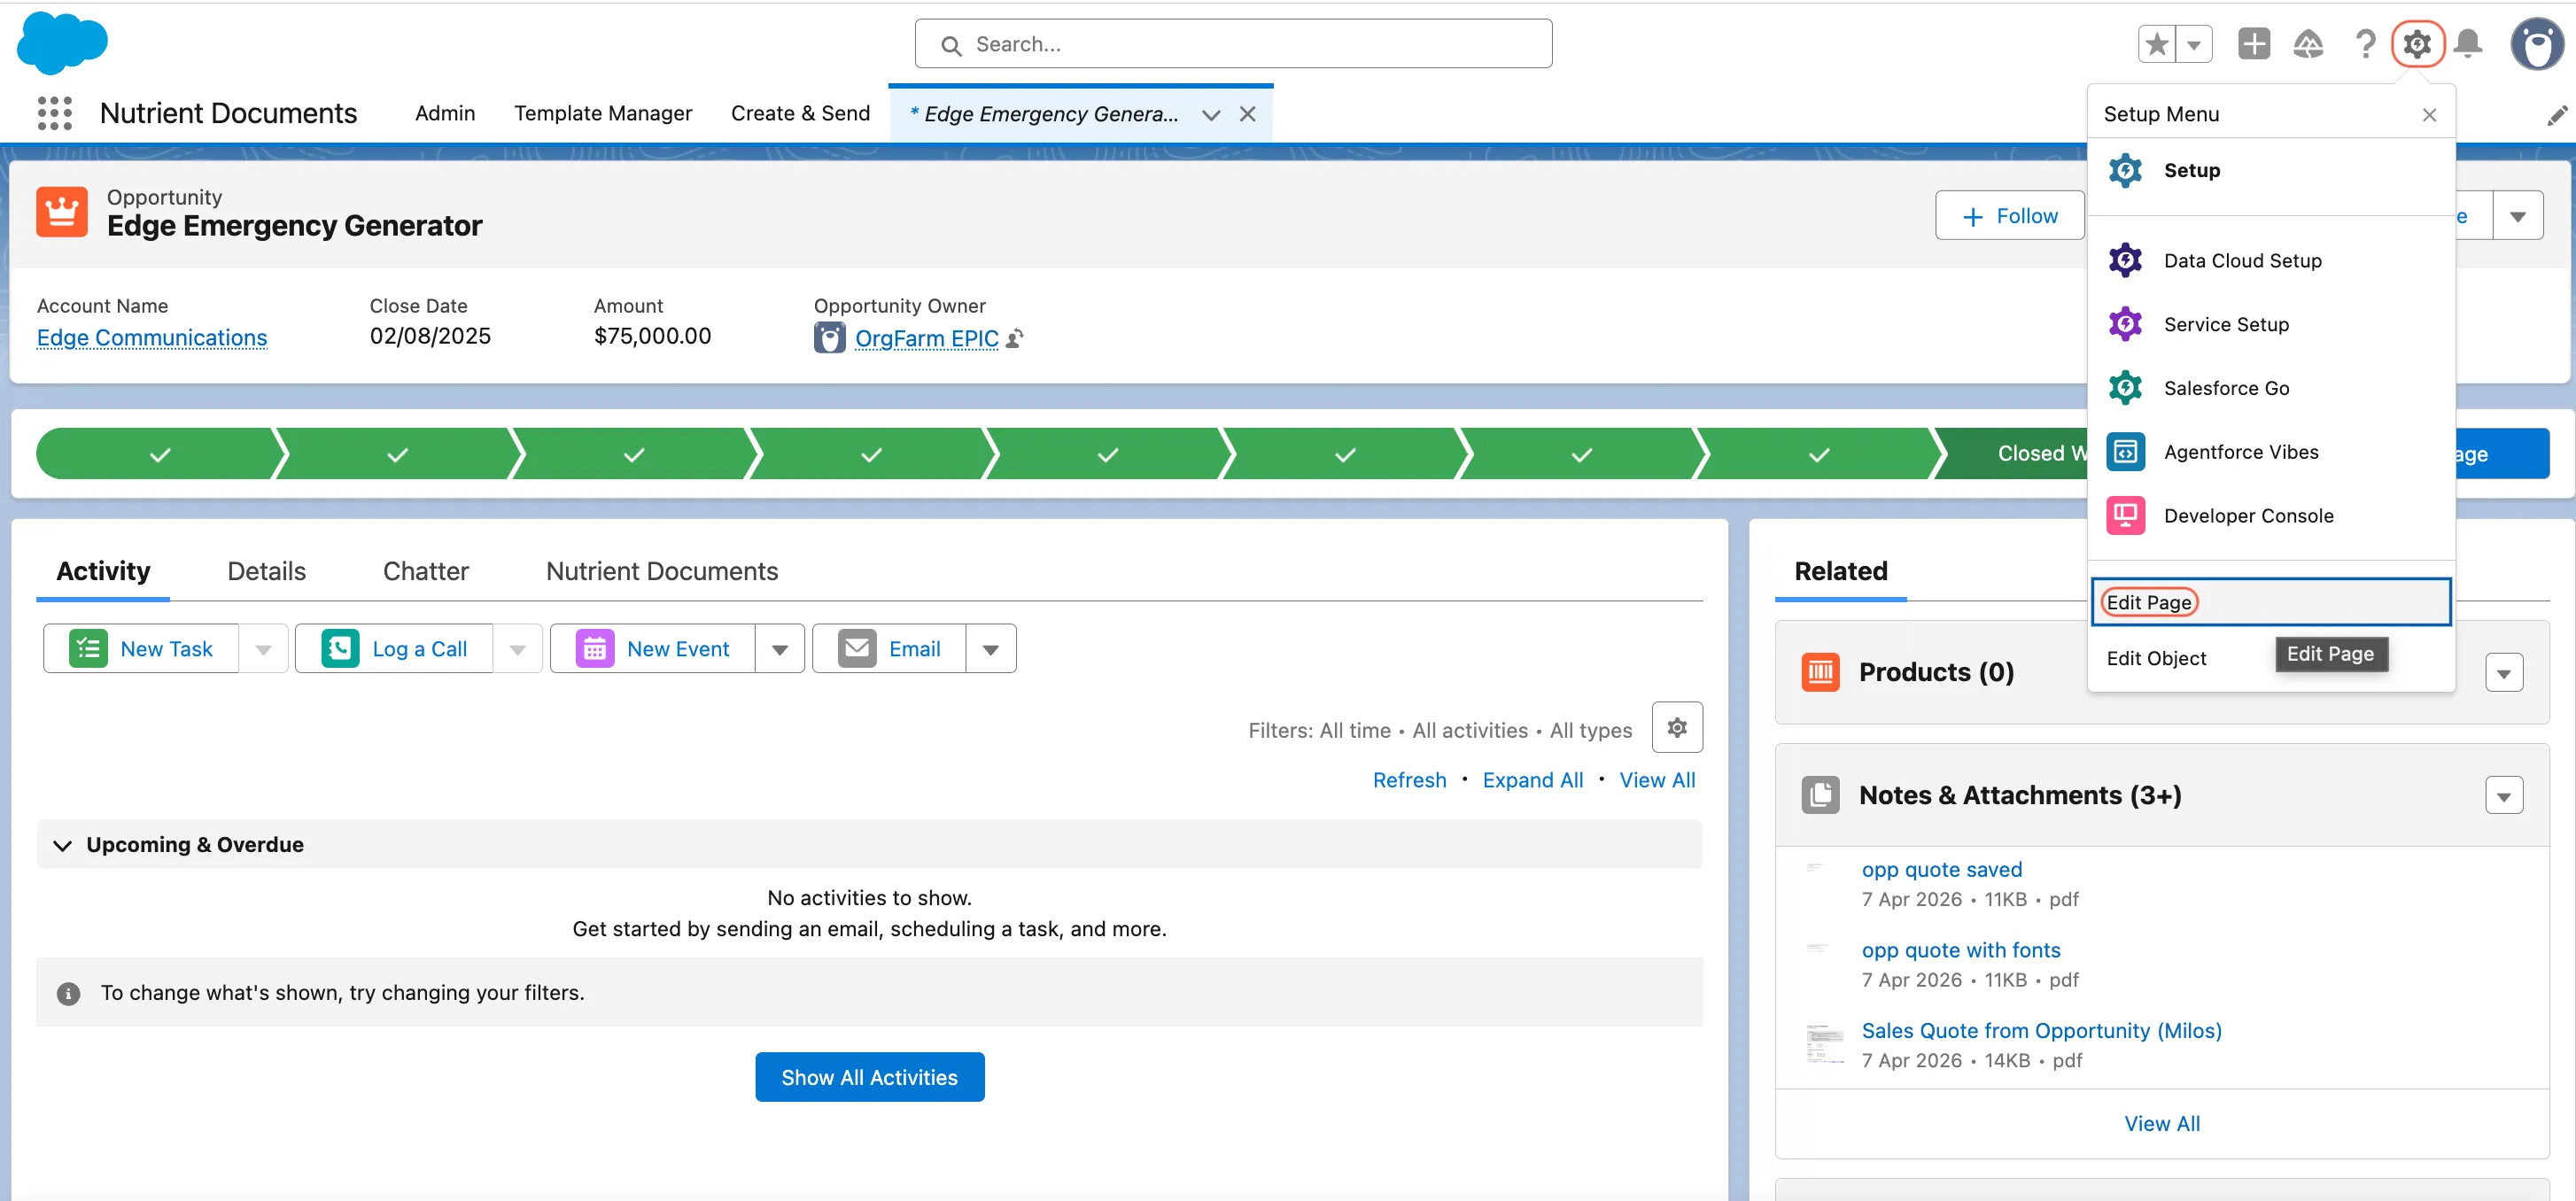Click the Log a Call button
2576x1201 pixels.
(394, 649)
